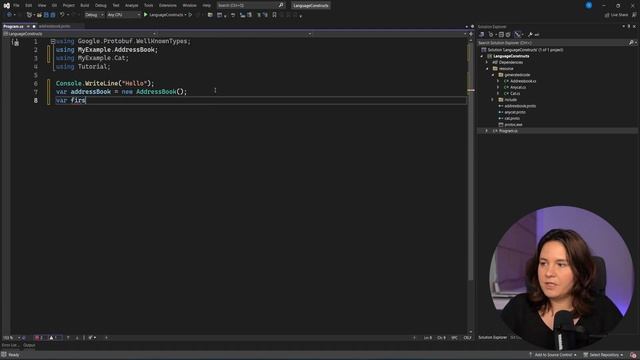This screenshot has width=640, height=360.
Task: Click the Solution Explorer search magnifier icon
Action: [x=631, y=42]
